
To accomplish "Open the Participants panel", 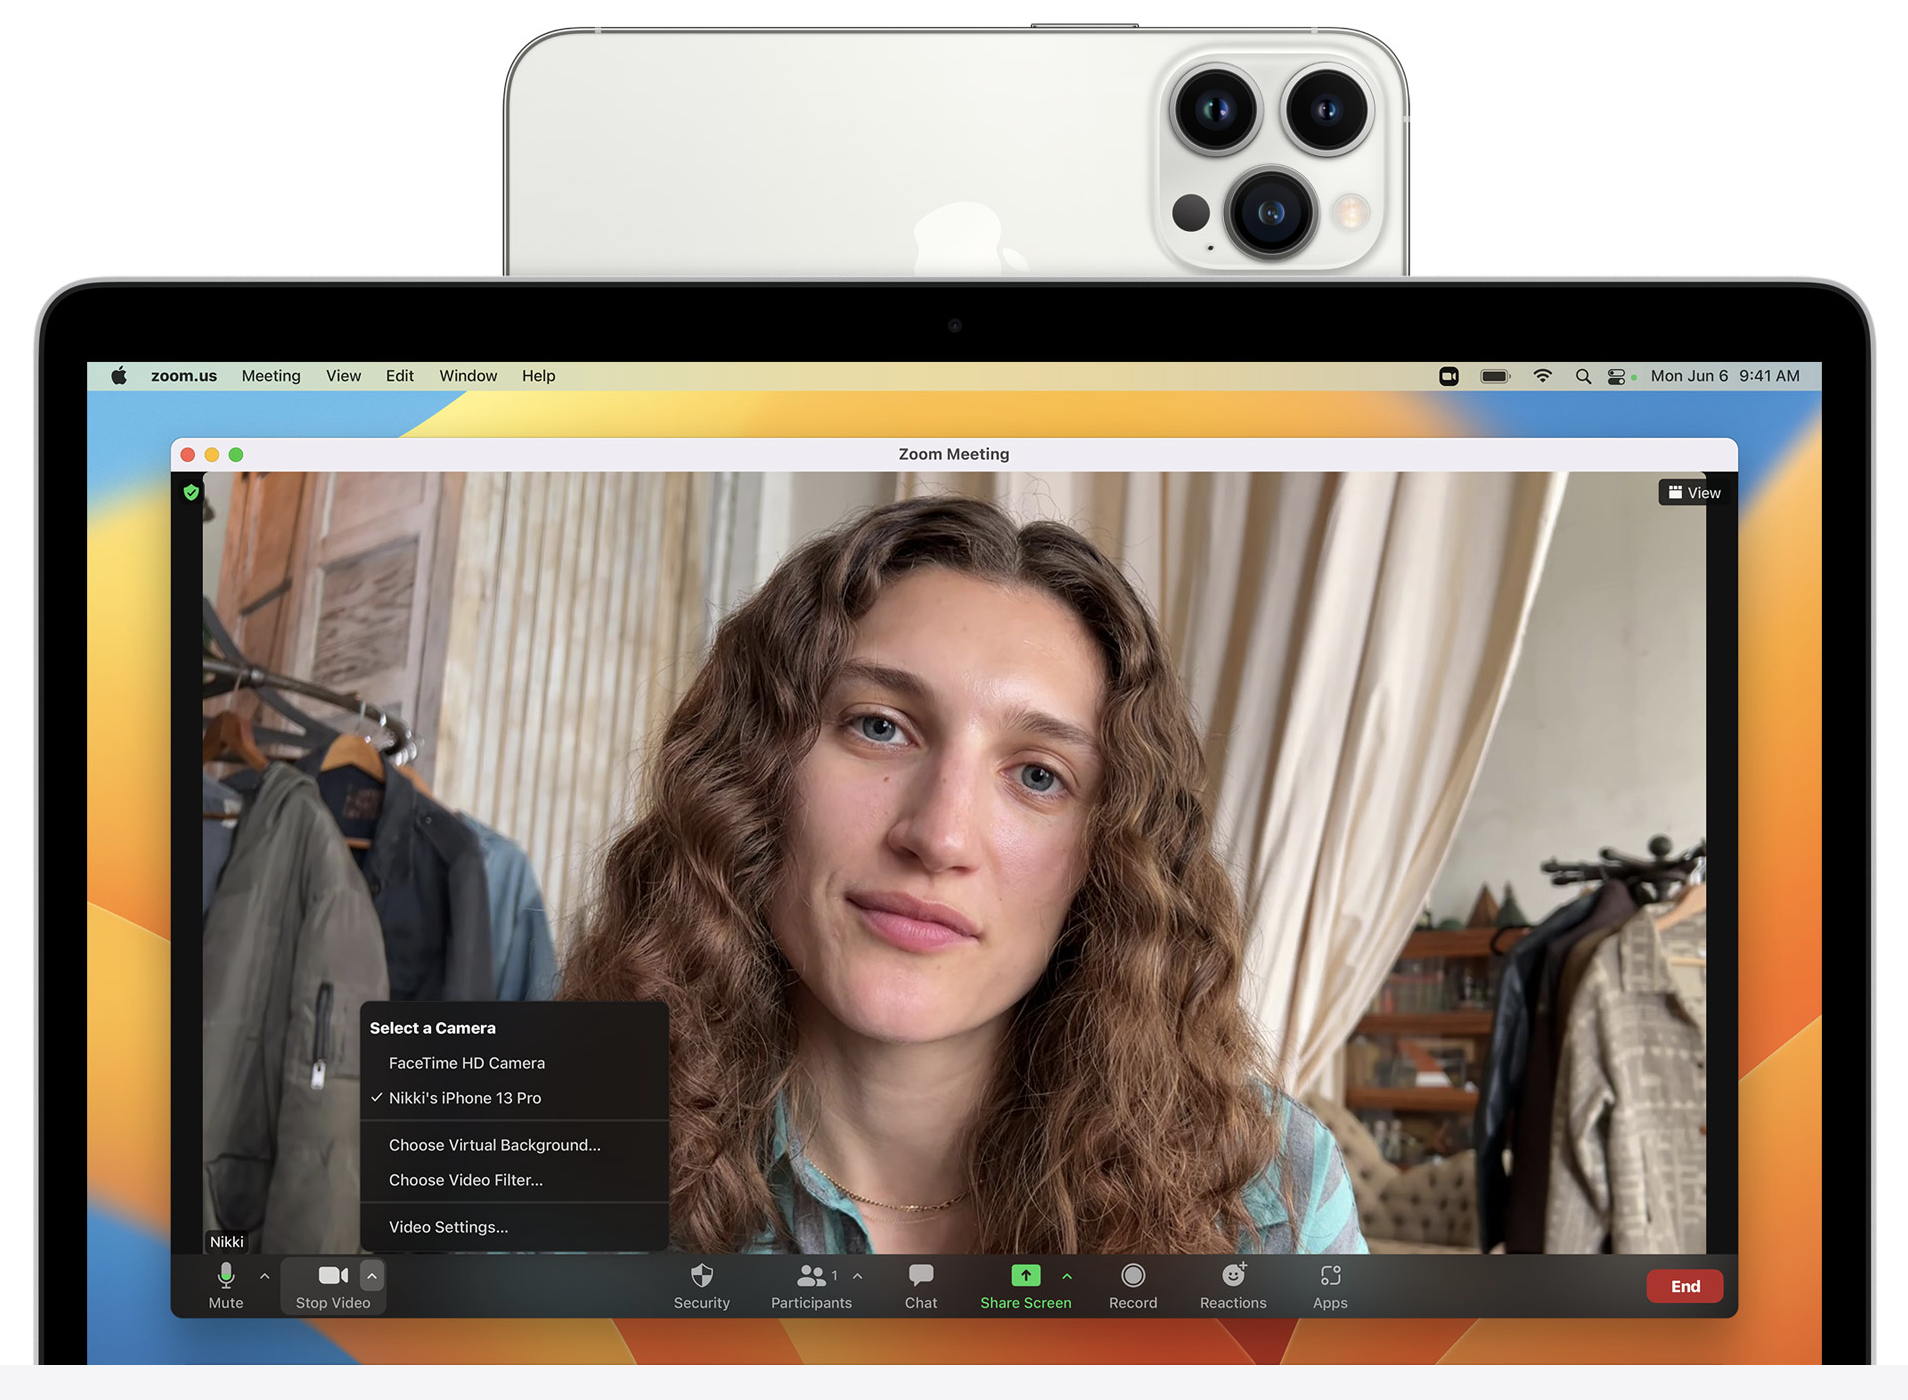I will pyautogui.click(x=811, y=1286).
